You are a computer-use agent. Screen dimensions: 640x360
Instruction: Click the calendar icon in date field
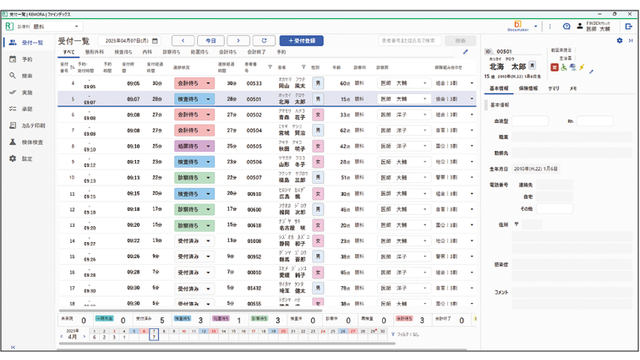[x=155, y=41]
